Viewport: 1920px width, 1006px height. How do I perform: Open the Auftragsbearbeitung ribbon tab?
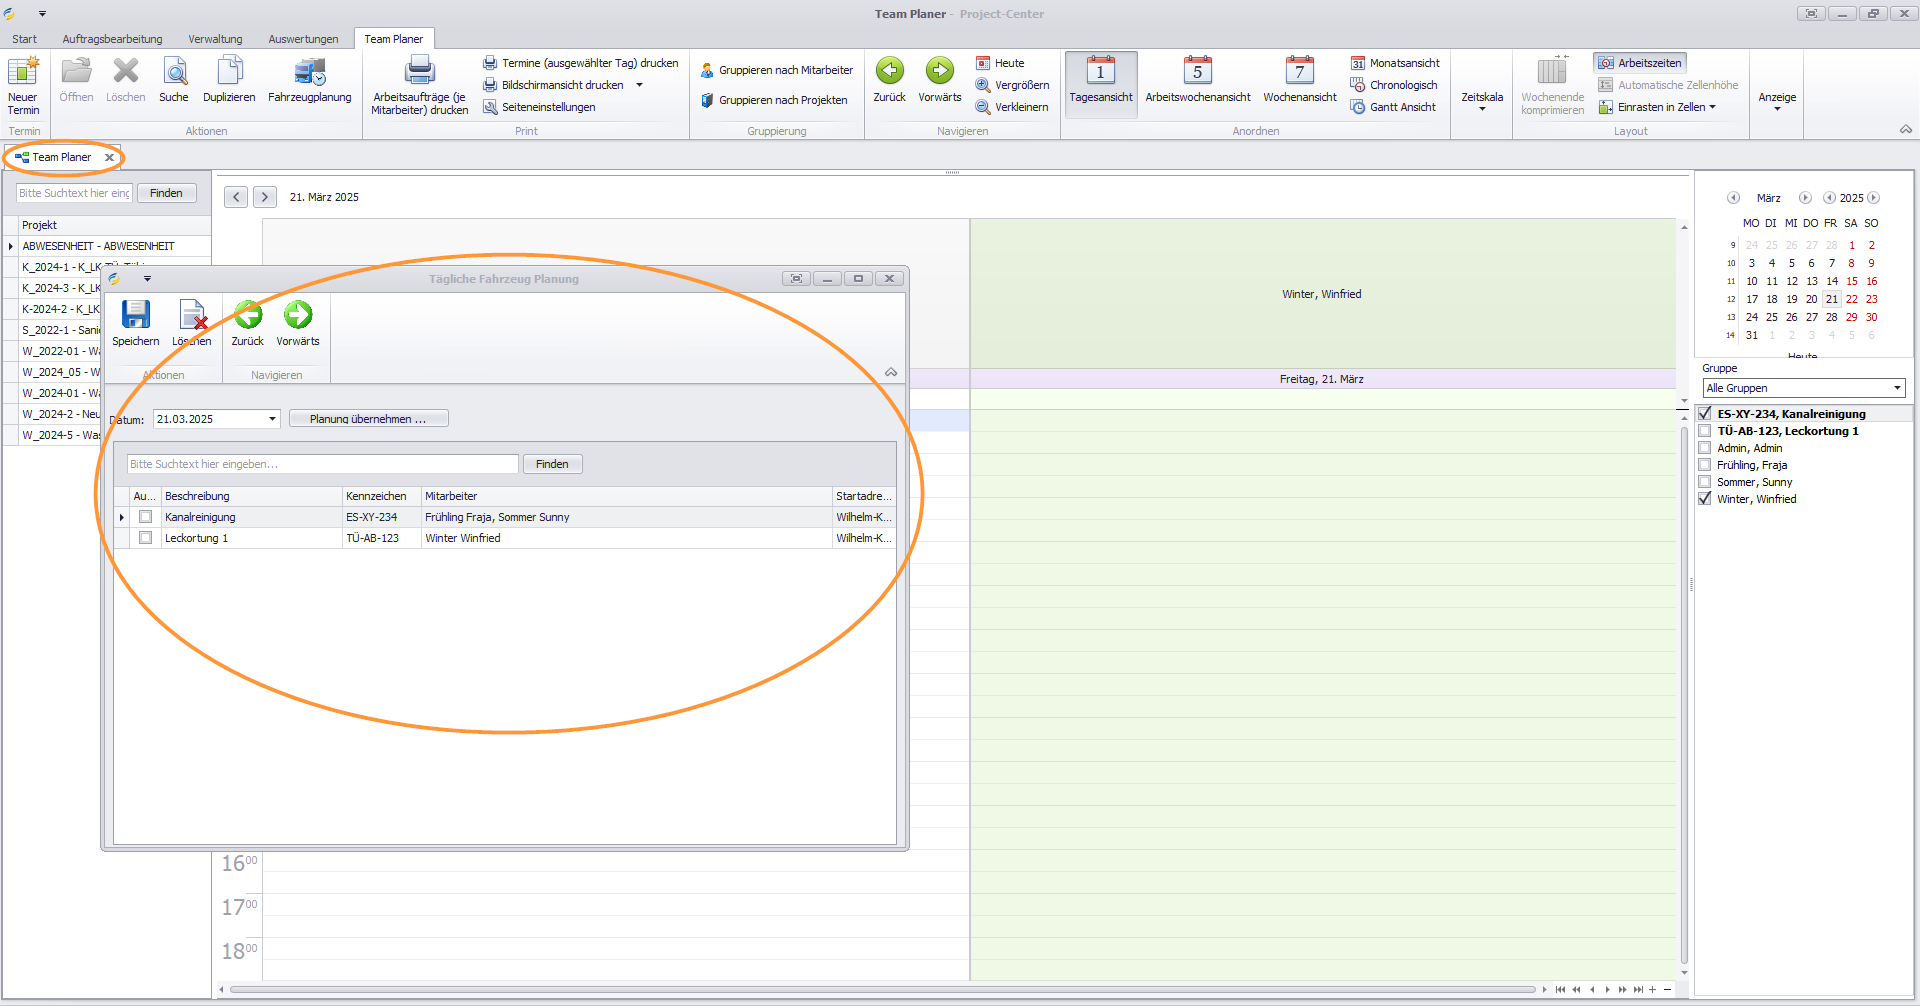(112, 39)
